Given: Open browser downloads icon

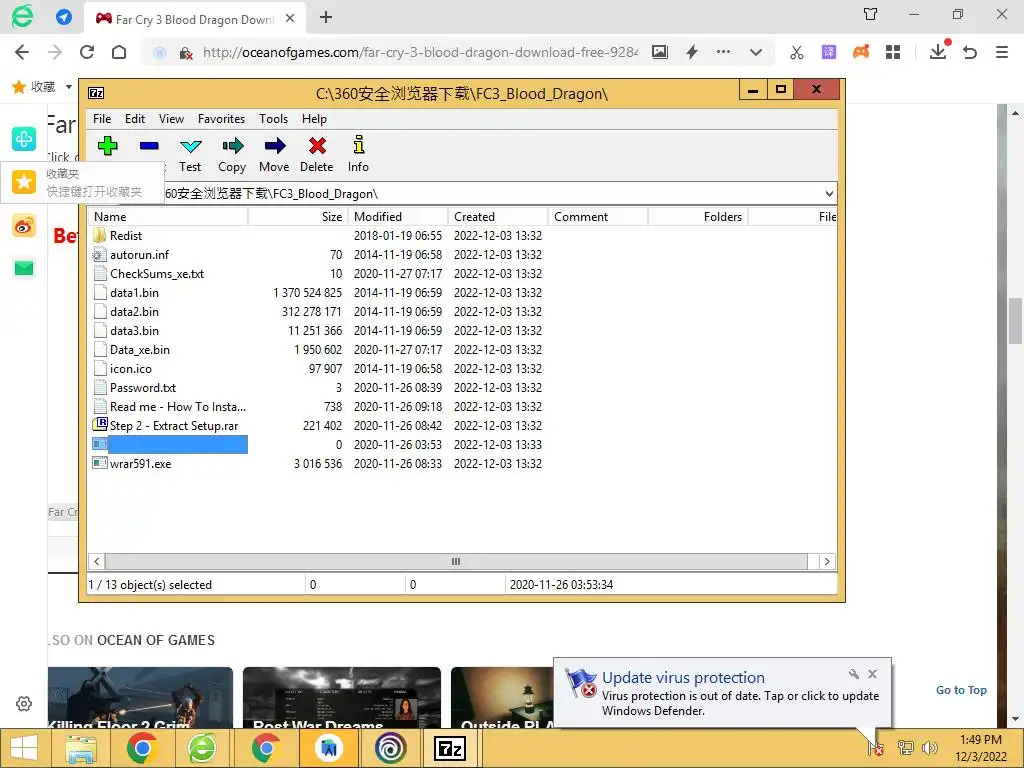Looking at the screenshot, I should 938,51.
